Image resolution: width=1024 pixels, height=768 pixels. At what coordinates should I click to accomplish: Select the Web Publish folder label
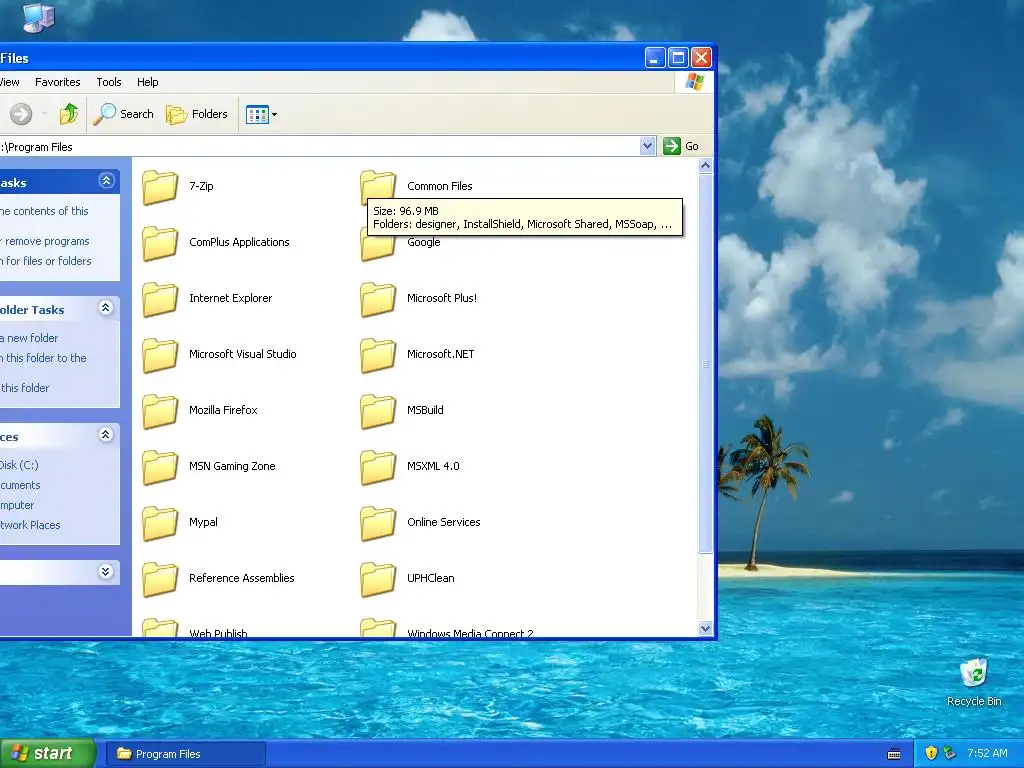click(218, 633)
